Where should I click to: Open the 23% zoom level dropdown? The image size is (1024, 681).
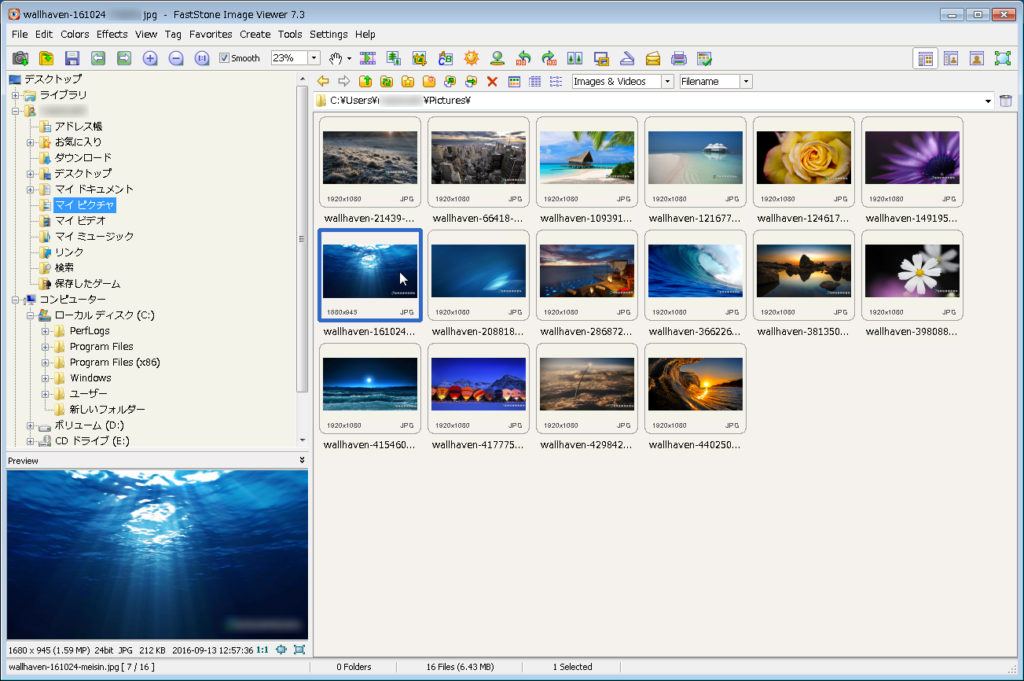click(x=314, y=58)
